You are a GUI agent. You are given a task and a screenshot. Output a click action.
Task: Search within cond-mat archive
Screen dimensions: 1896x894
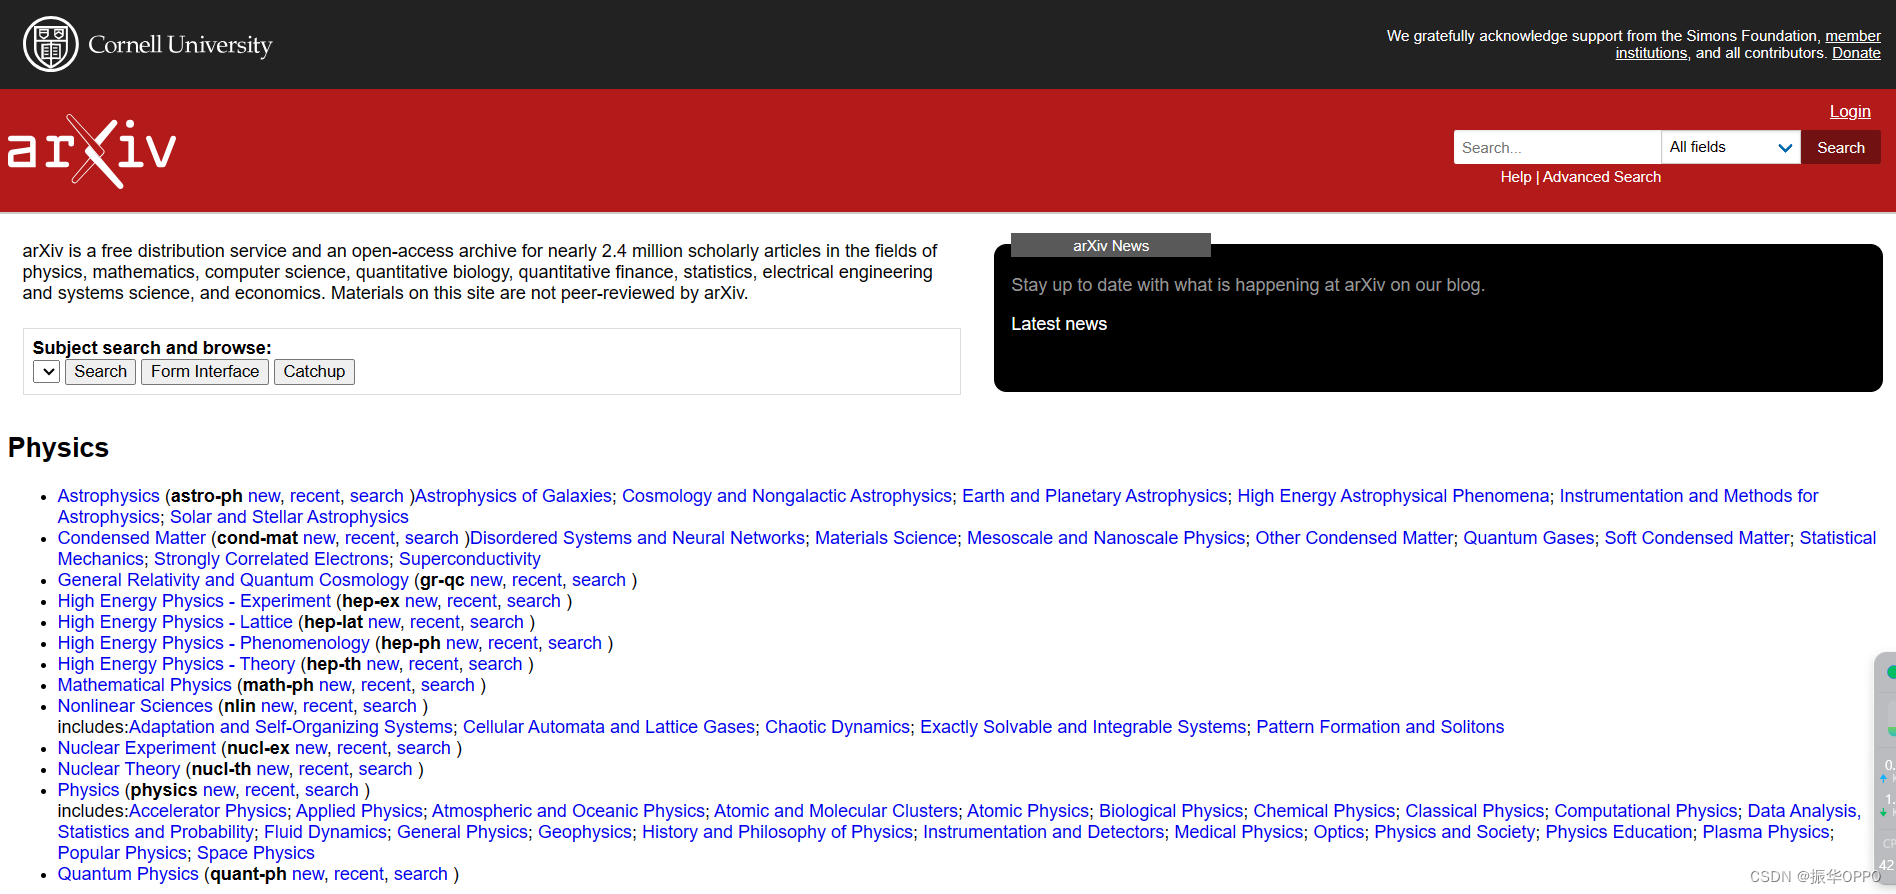431,538
